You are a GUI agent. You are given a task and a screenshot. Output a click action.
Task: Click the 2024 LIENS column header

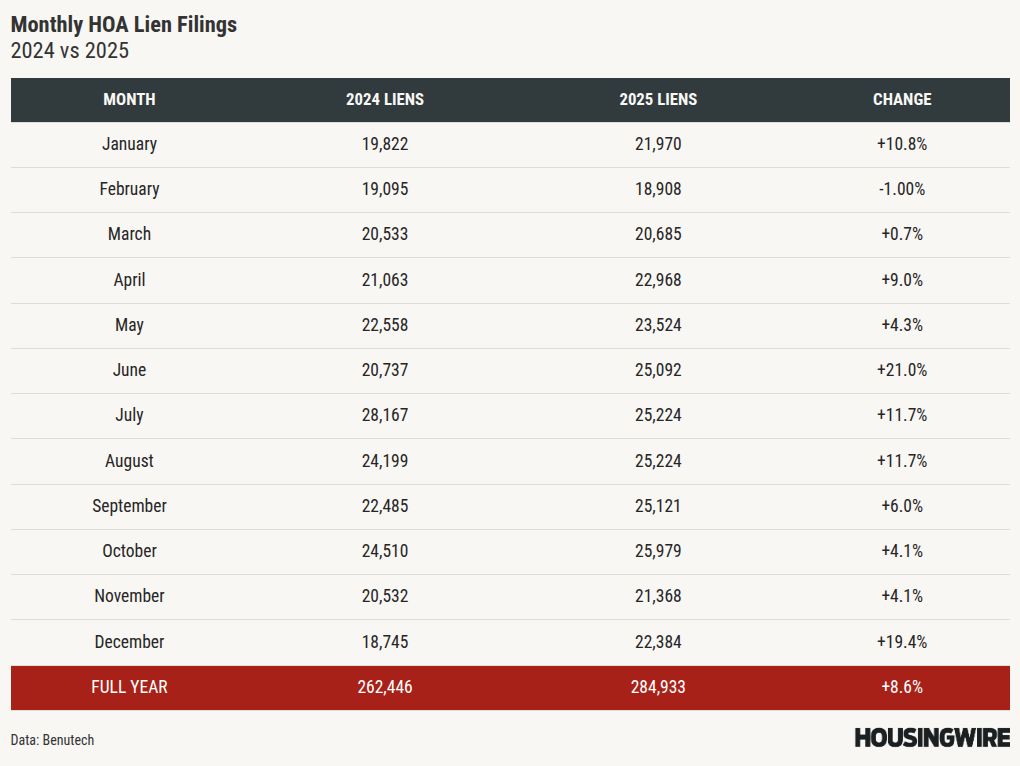385,99
